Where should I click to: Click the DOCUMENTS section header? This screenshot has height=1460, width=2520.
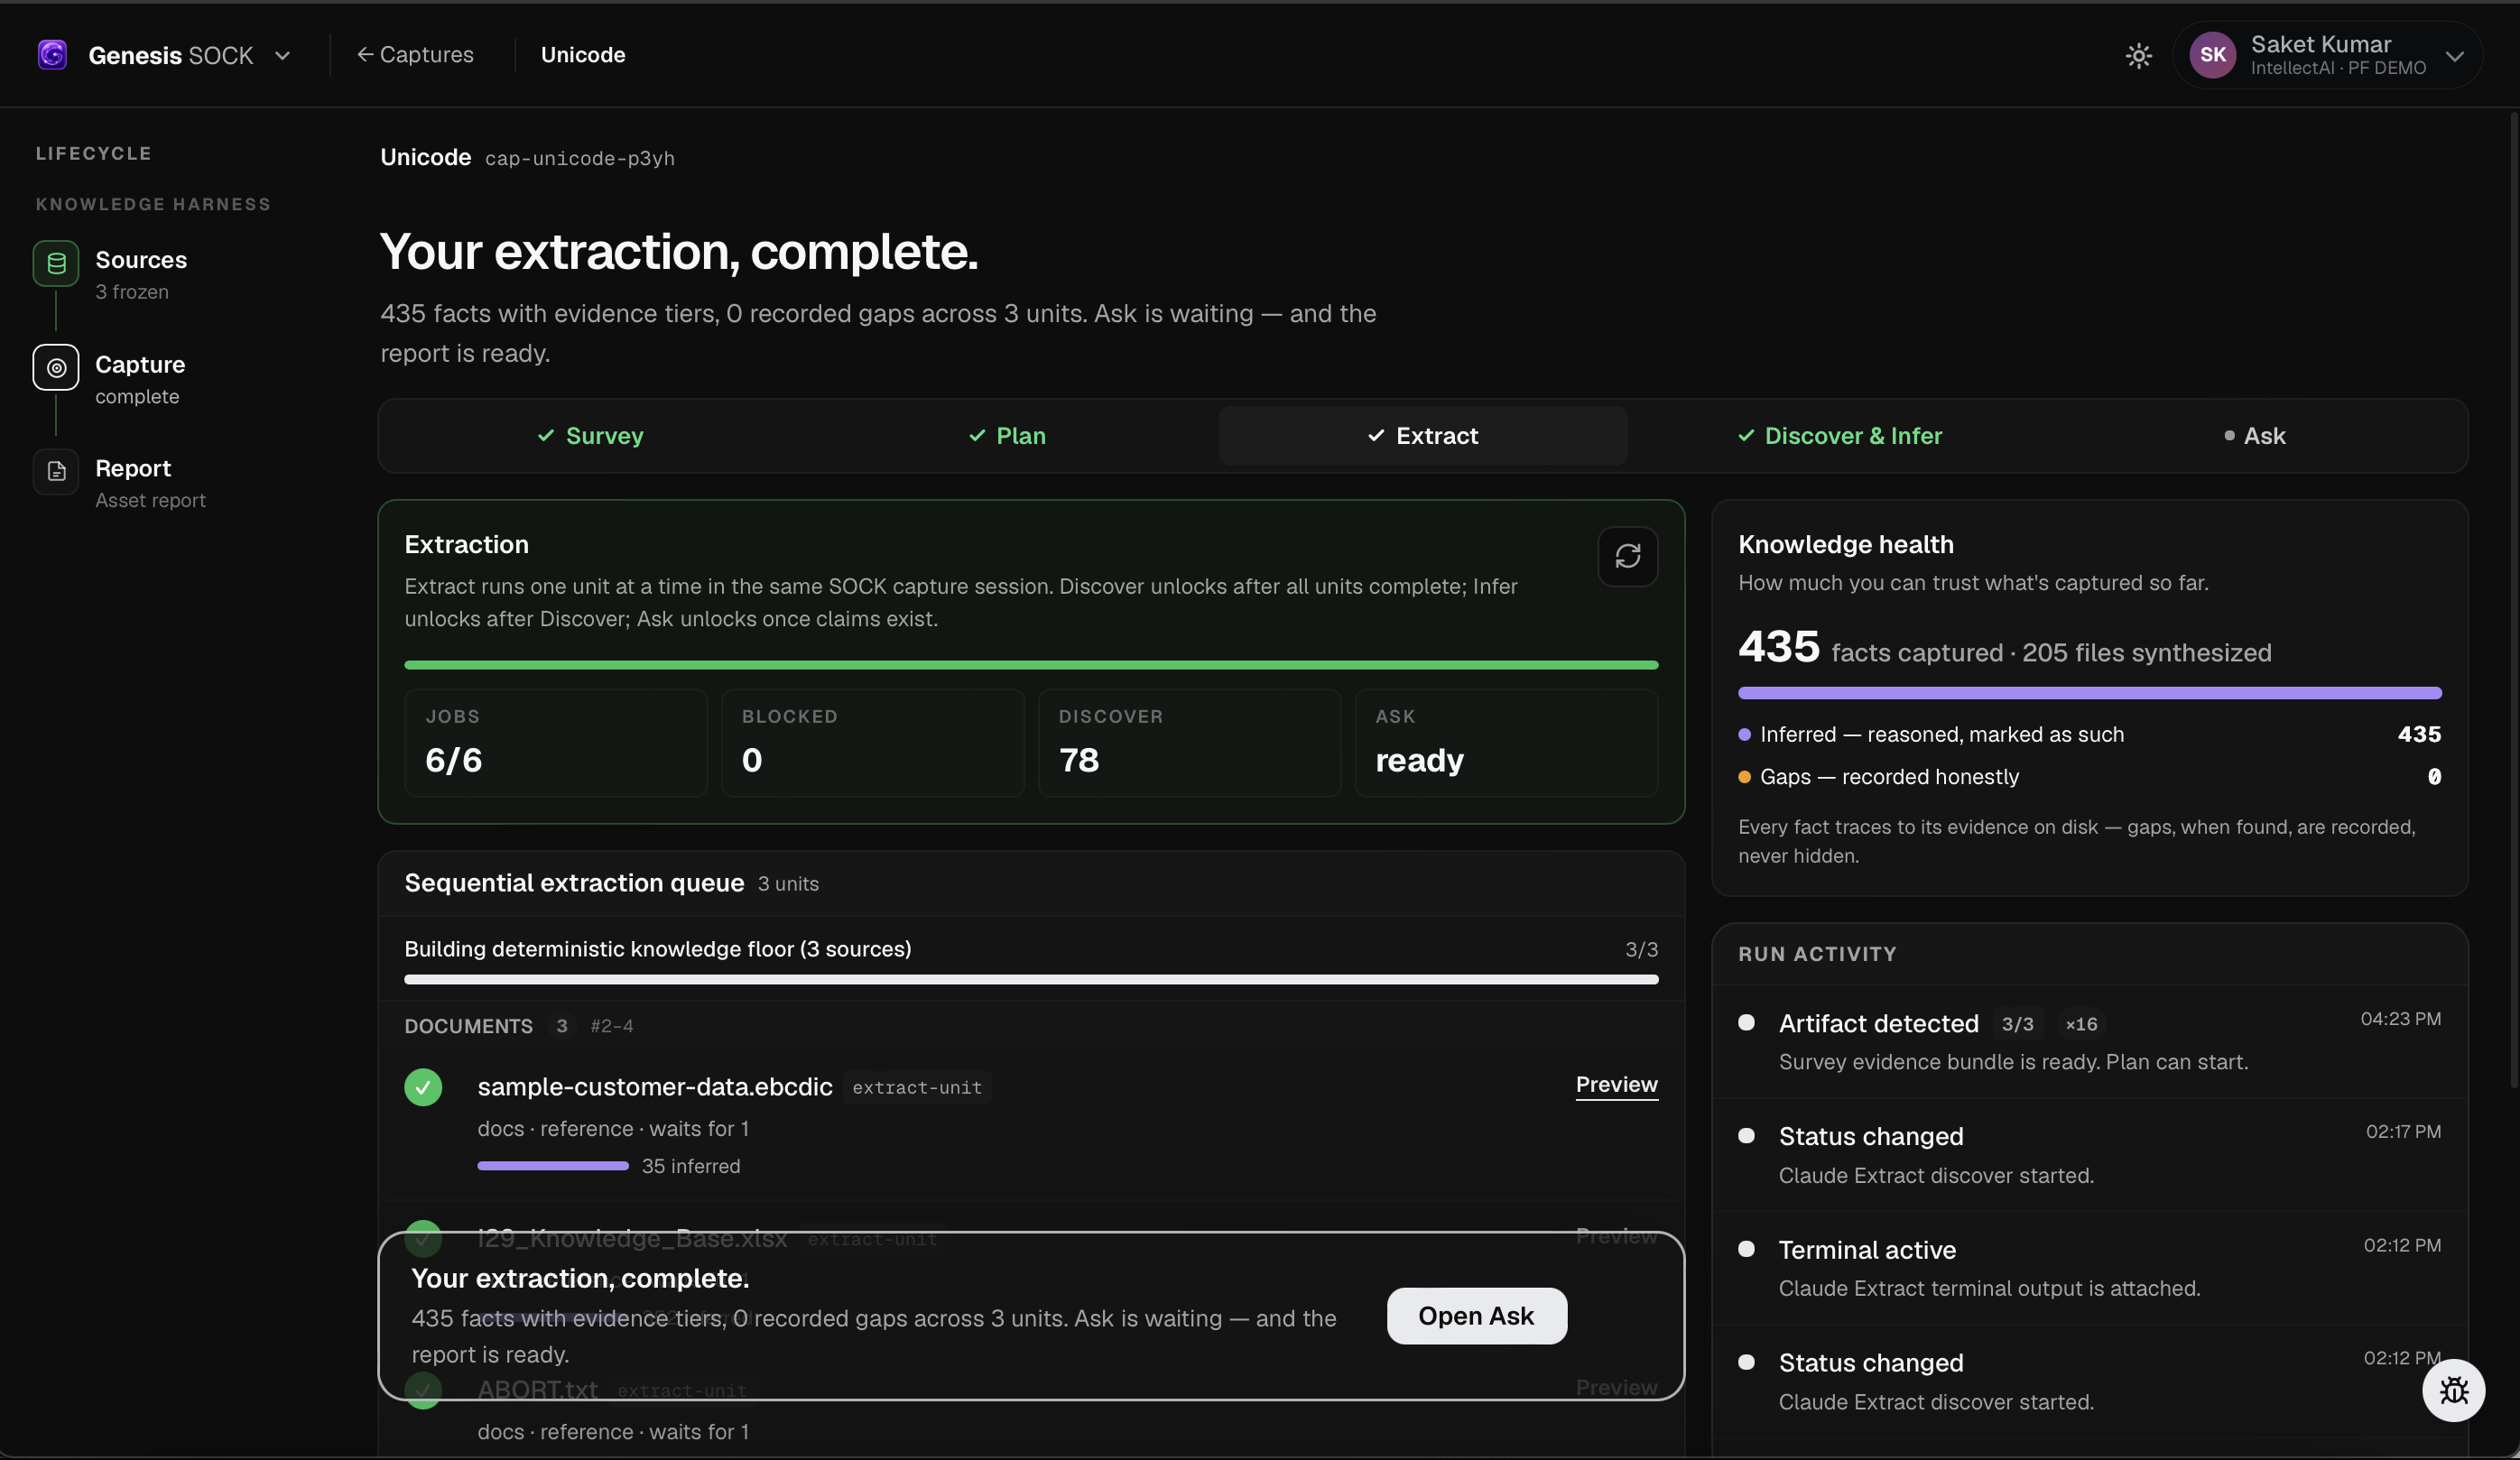coord(468,1026)
